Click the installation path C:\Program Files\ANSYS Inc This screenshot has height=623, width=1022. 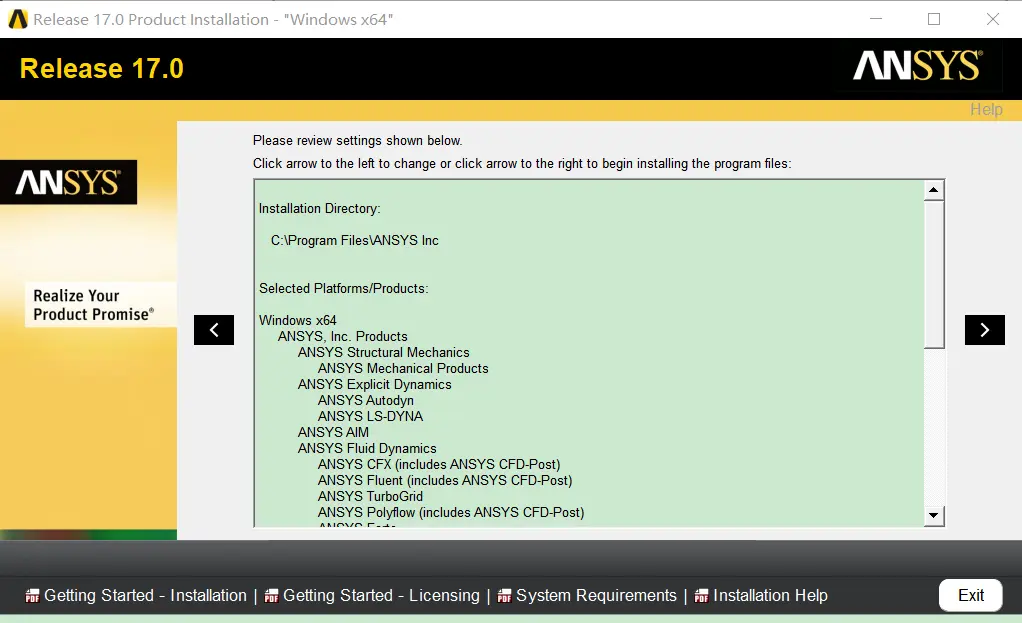[x=355, y=240]
